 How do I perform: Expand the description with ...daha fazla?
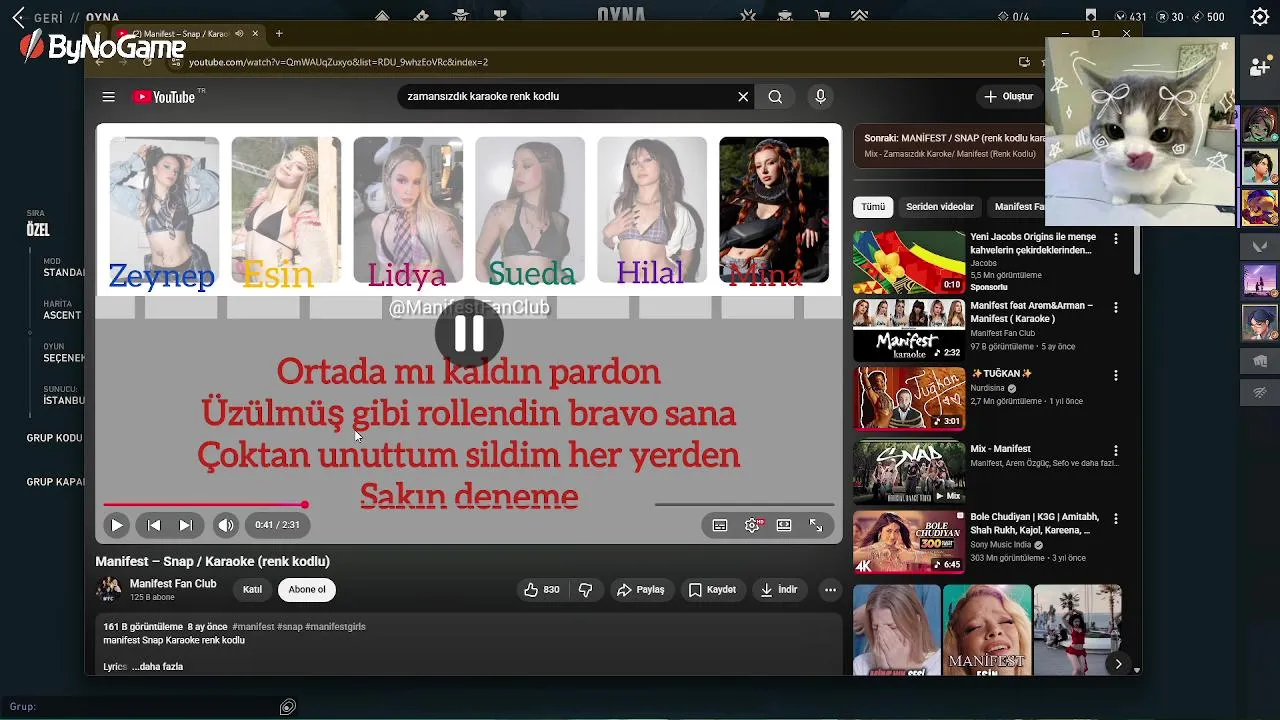point(157,667)
